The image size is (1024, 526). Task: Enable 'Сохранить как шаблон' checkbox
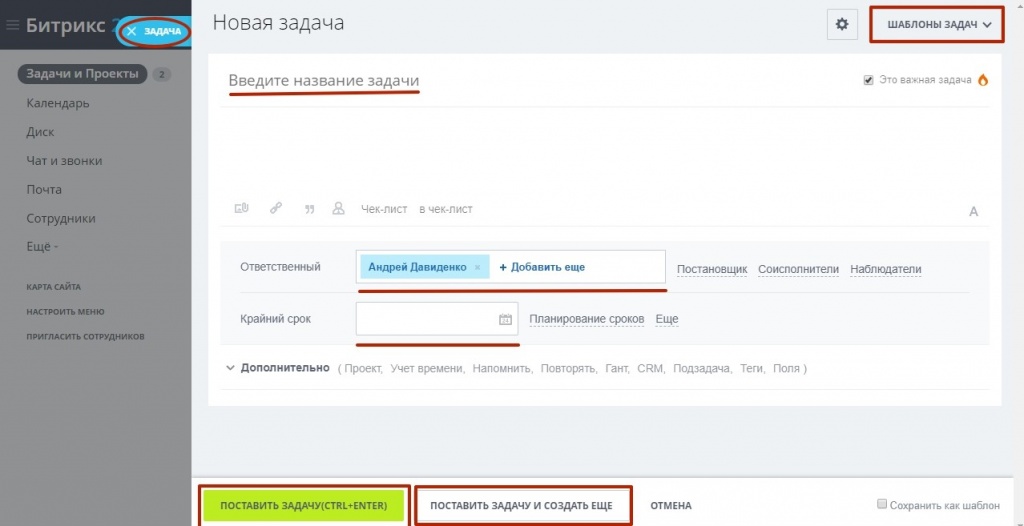point(882,504)
